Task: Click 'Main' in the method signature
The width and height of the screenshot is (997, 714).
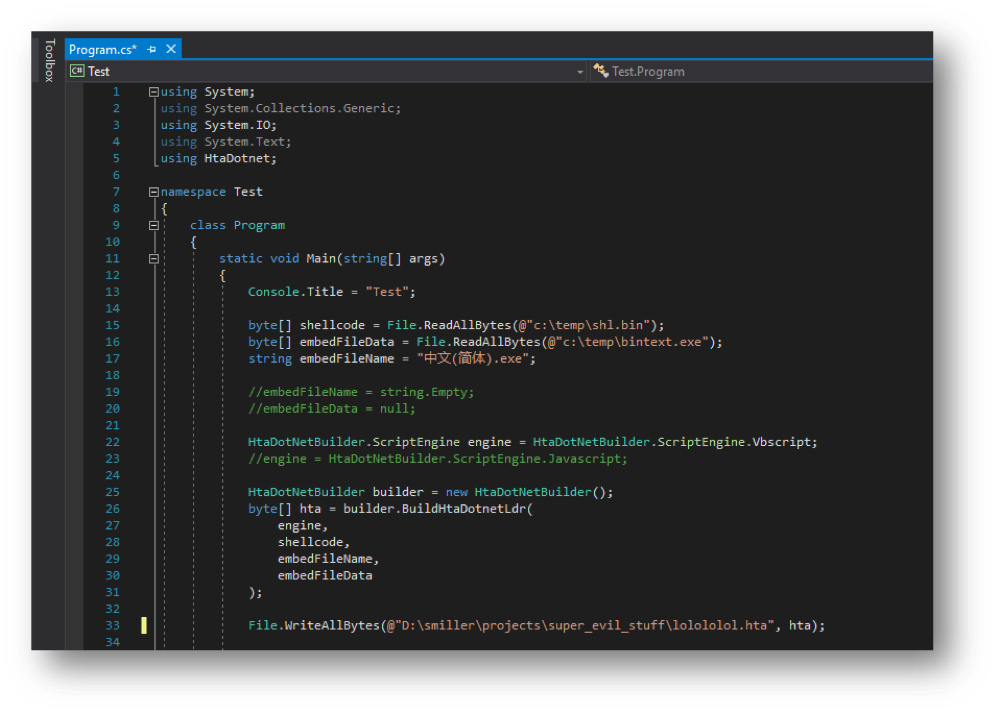Action: pos(321,259)
